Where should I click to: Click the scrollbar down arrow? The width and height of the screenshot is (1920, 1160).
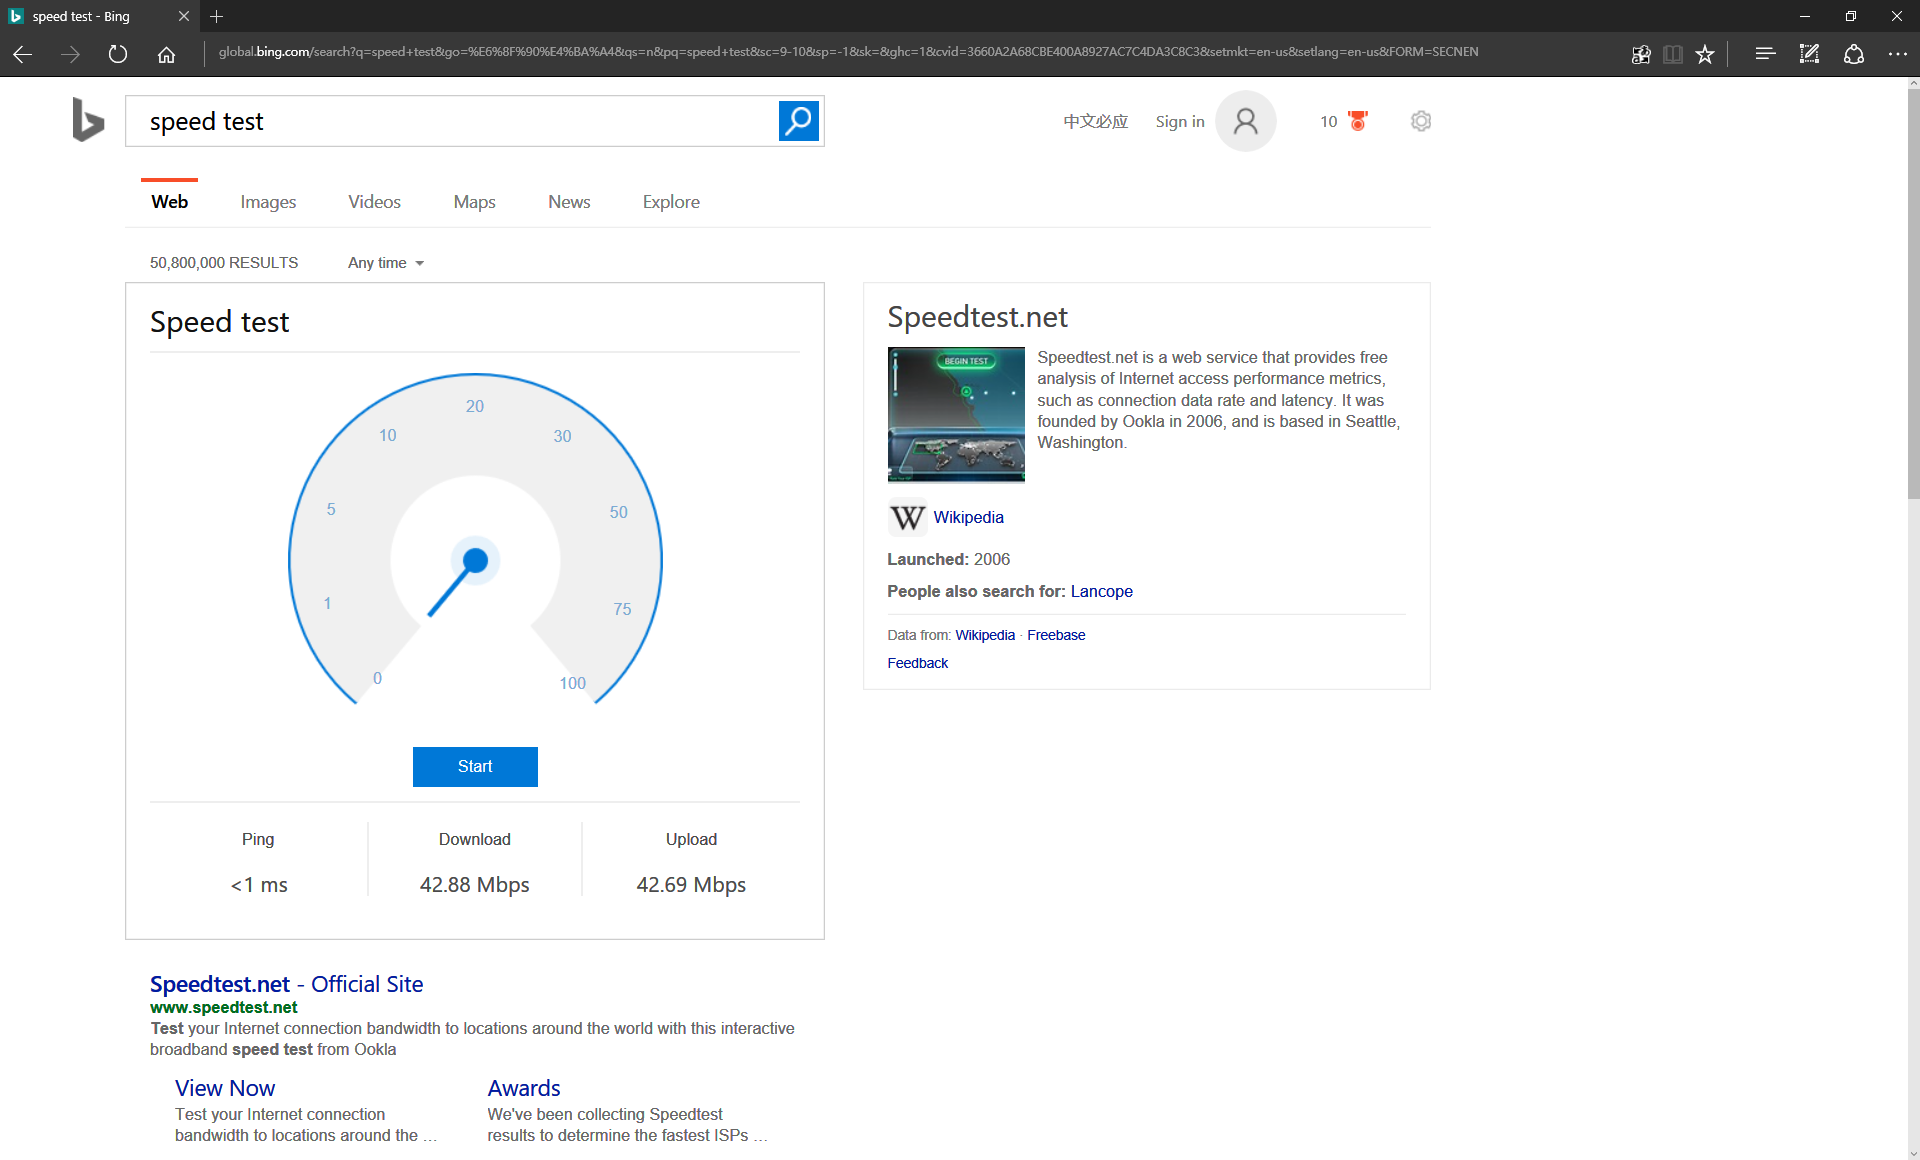(x=1913, y=1153)
